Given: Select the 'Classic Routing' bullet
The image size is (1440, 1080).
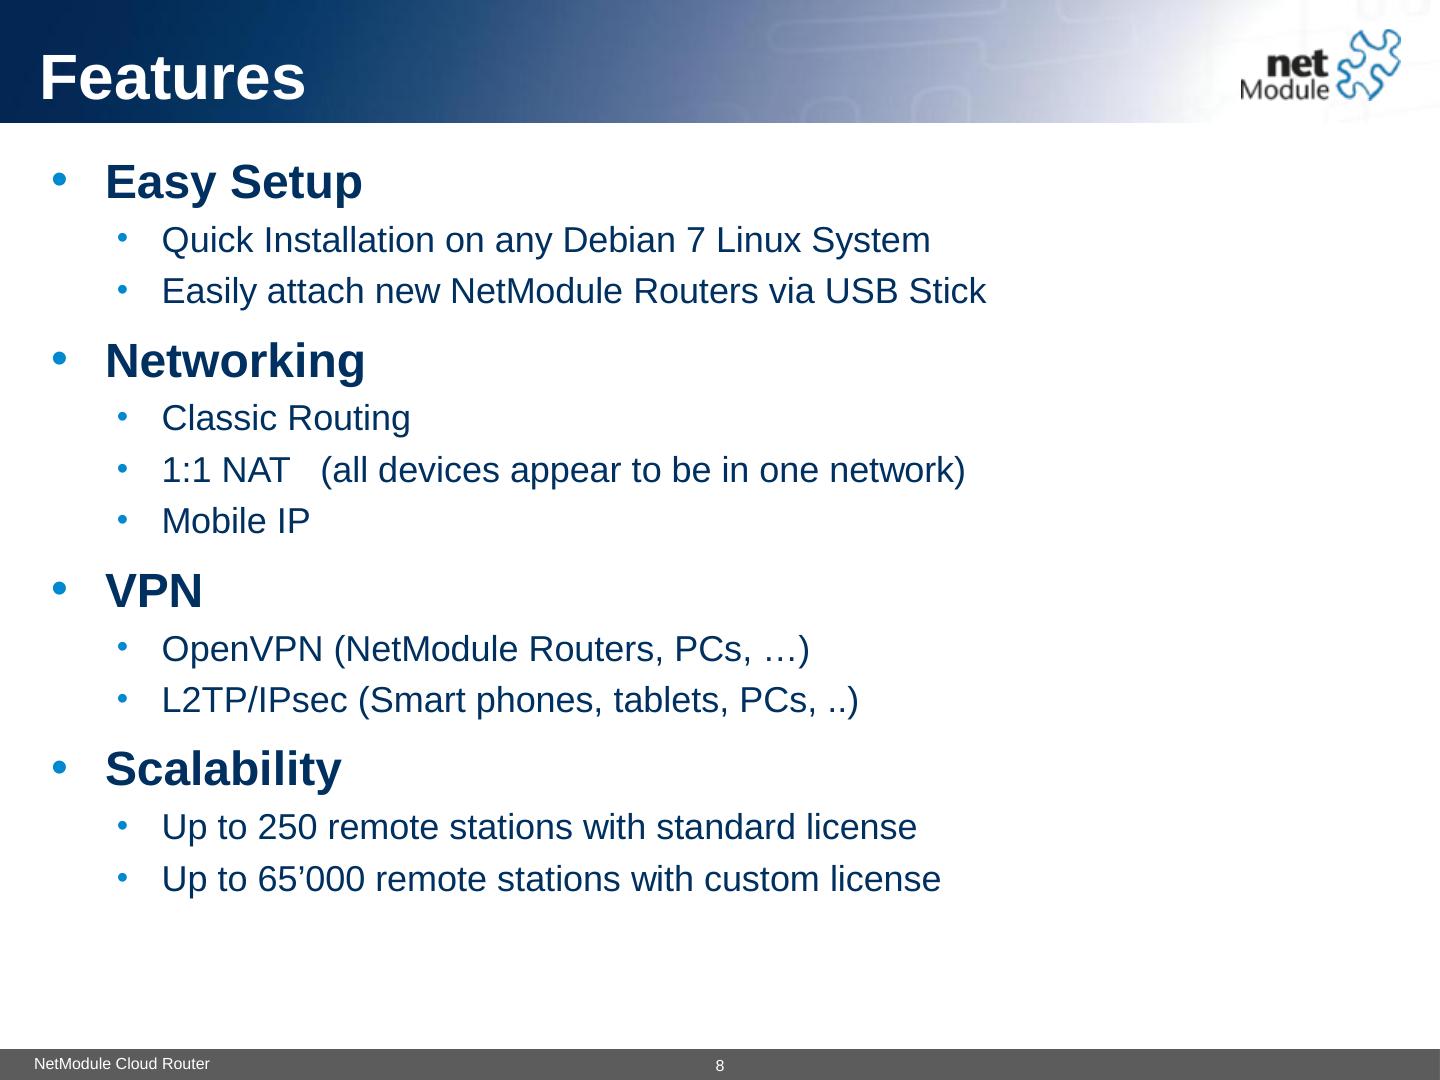Looking at the screenshot, I should coord(286,418).
